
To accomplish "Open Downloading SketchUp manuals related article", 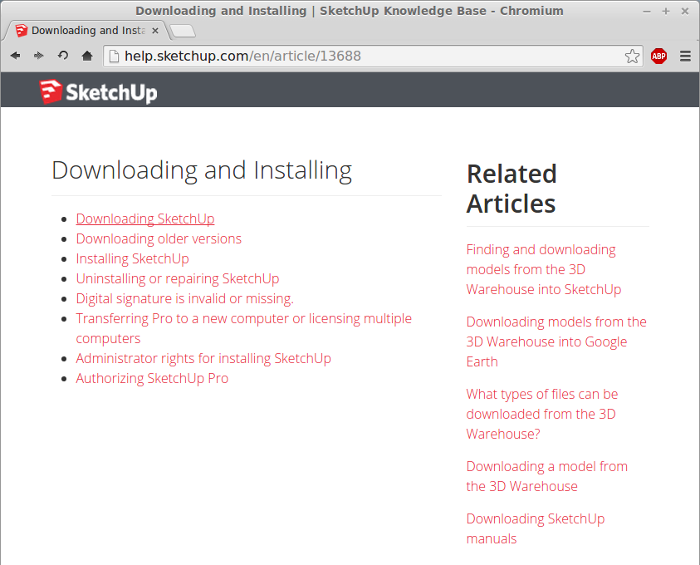I will click(x=535, y=529).
